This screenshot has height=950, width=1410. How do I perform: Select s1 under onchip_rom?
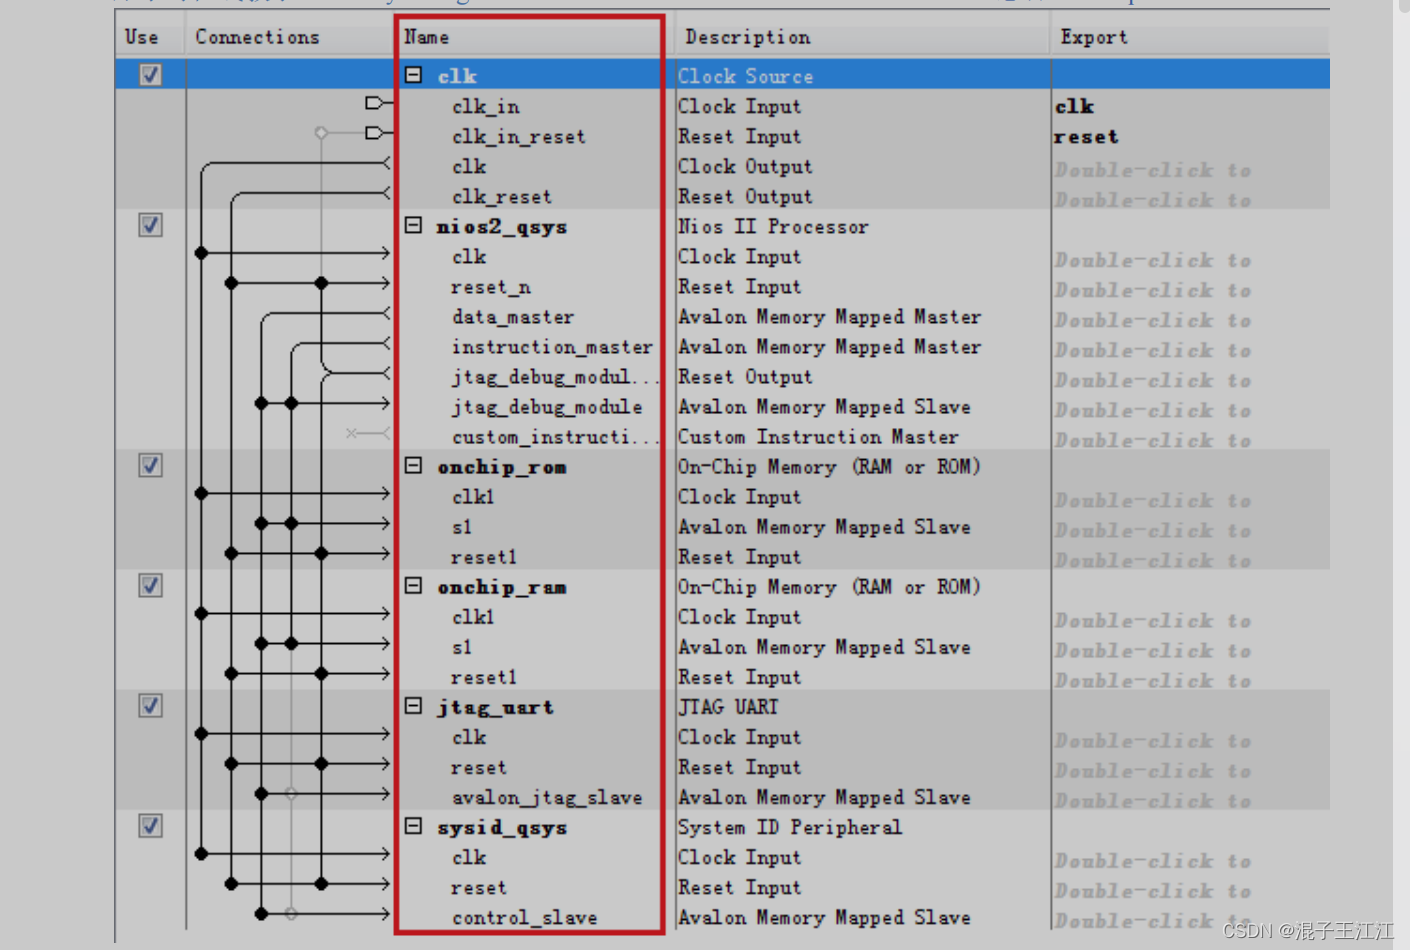(x=461, y=527)
